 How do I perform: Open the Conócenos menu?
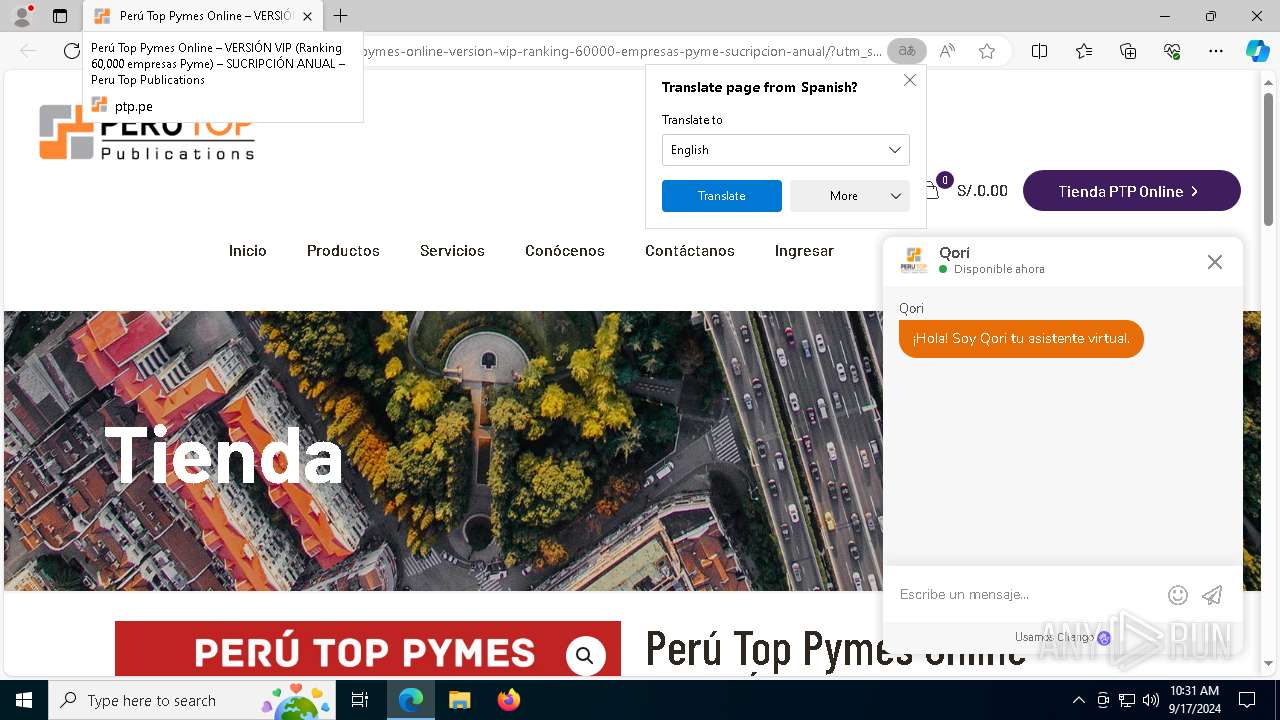pyautogui.click(x=565, y=251)
